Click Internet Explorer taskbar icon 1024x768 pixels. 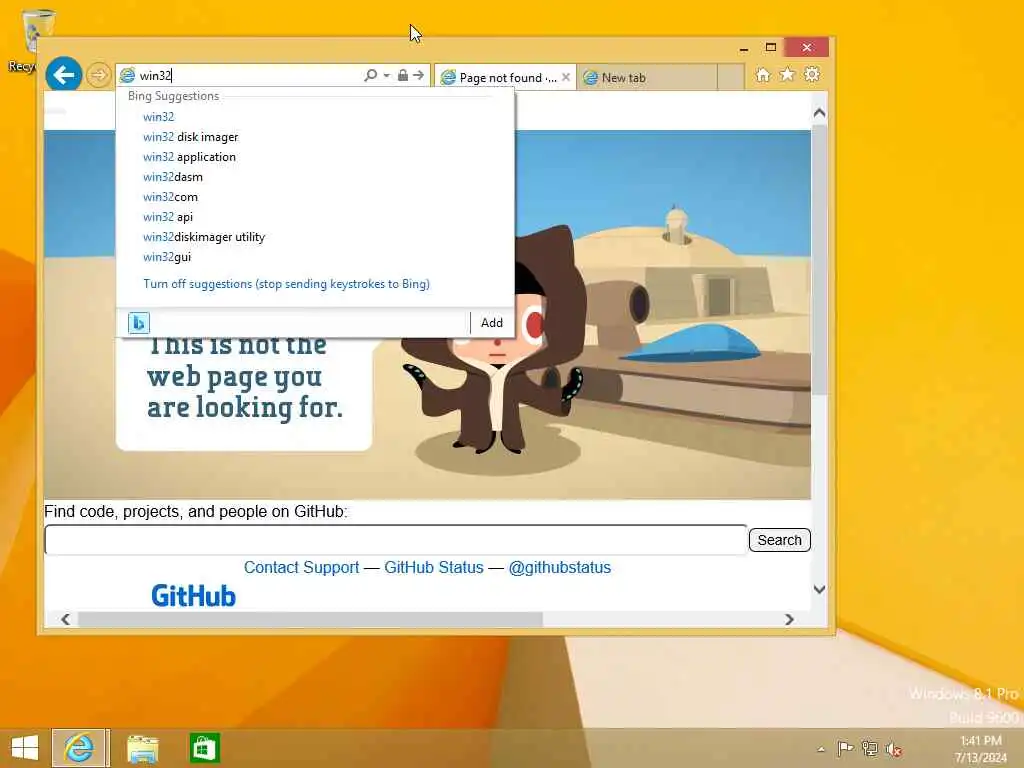point(79,748)
